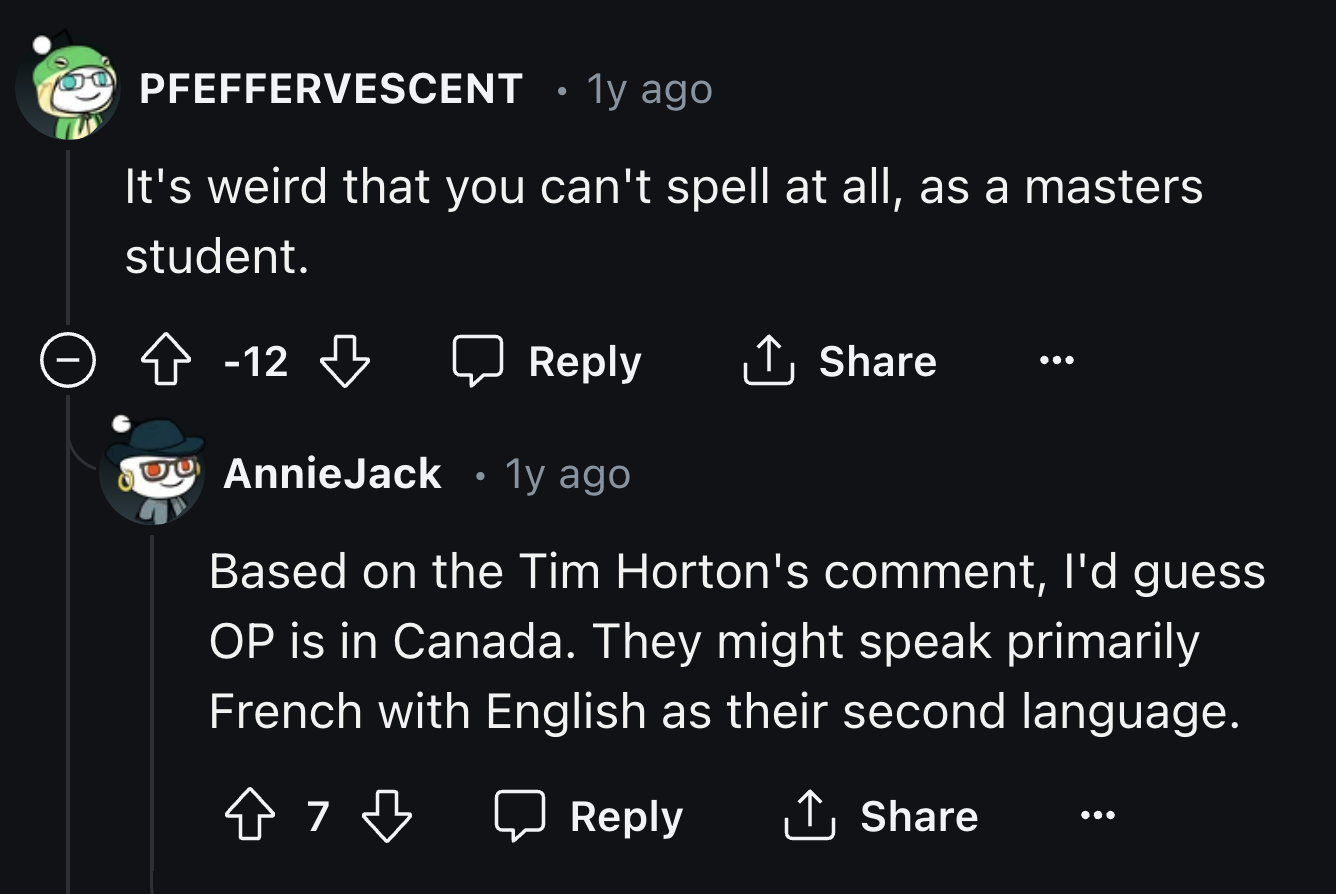Click the 1y ago timestamp on PFEFFERVESCENT's comment
This screenshot has height=894, width=1336.
pos(650,90)
